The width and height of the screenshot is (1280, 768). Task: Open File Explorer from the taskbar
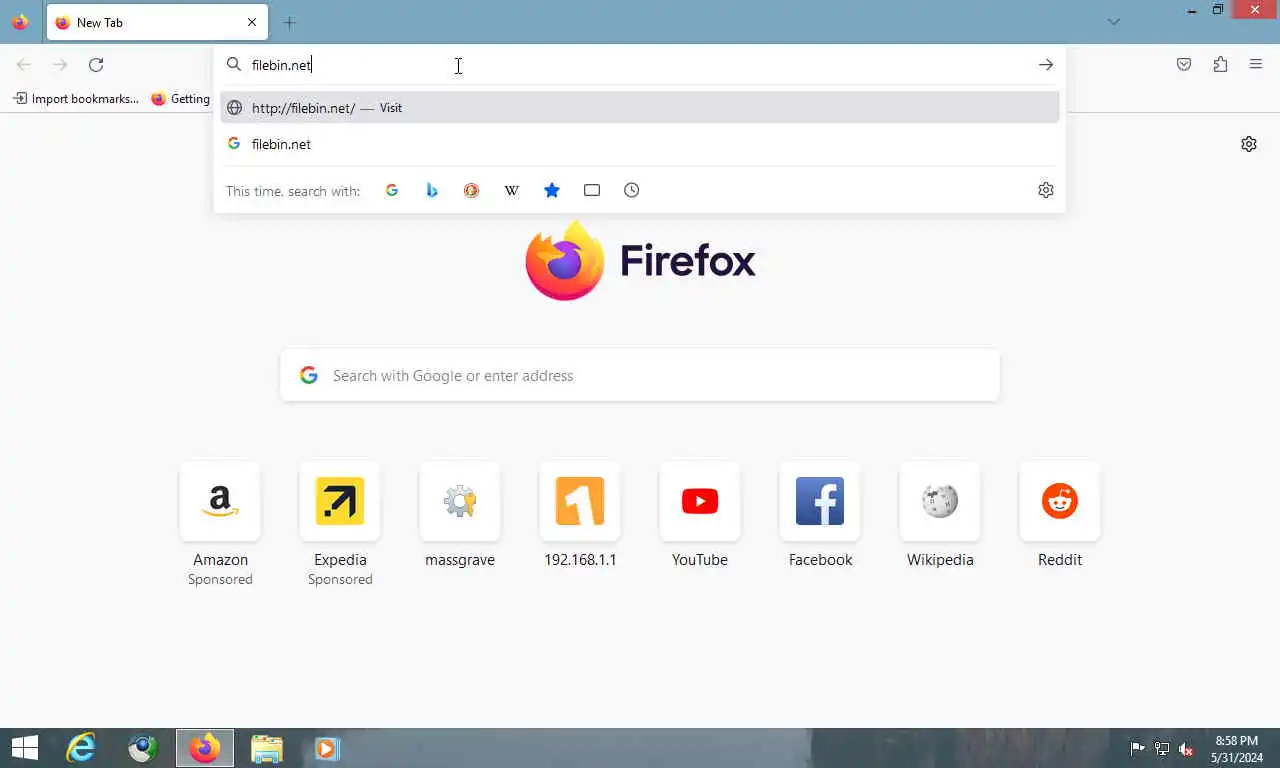[x=267, y=748]
